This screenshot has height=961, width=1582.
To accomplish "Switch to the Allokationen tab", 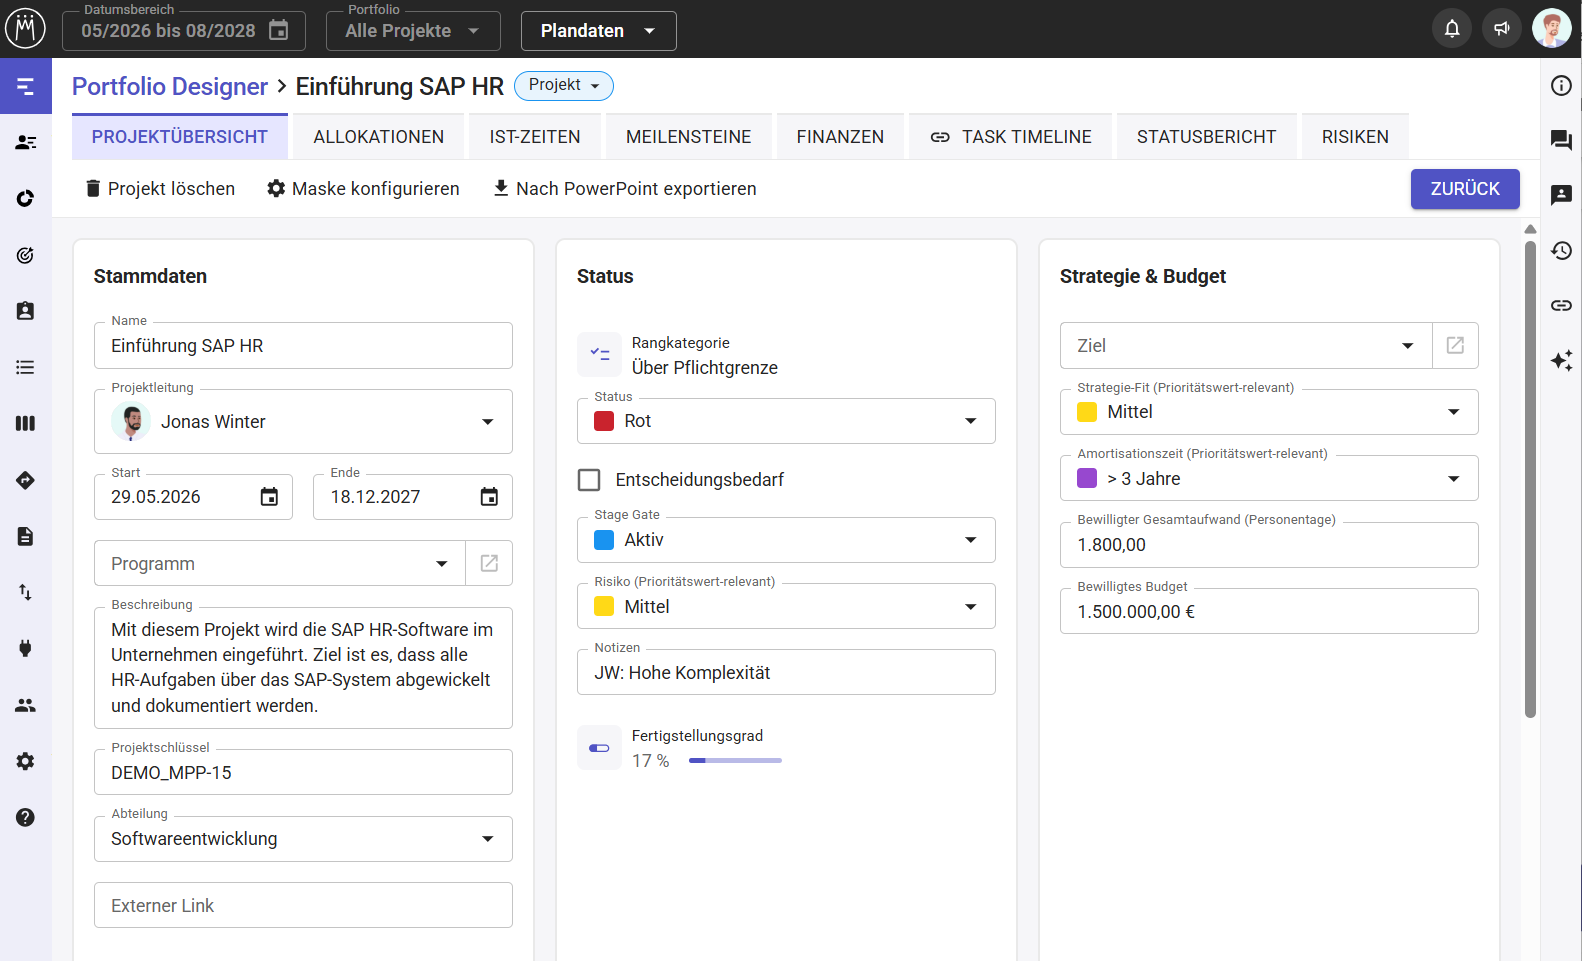I will 379,137.
